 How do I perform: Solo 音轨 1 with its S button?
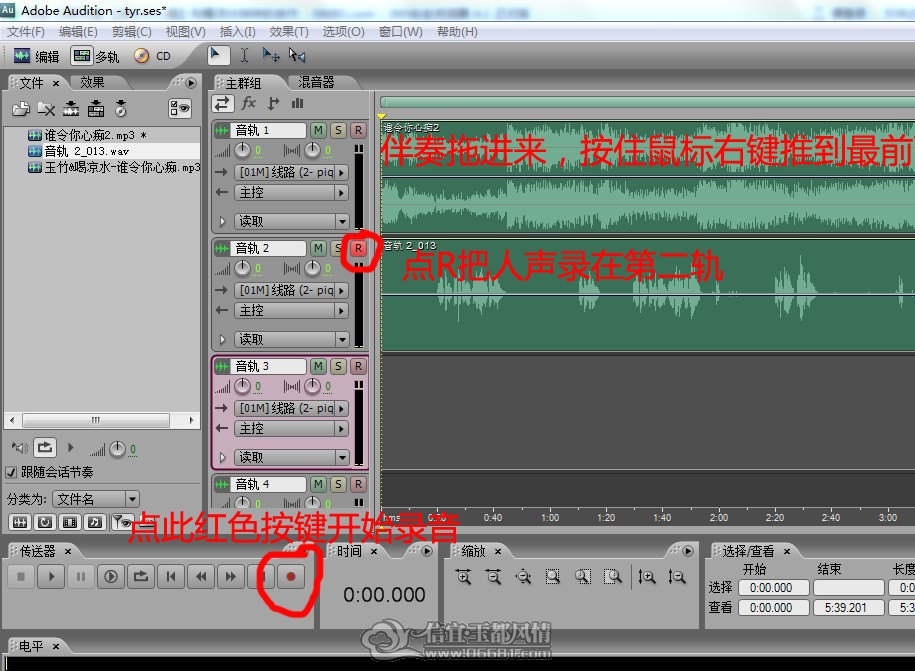(338, 130)
